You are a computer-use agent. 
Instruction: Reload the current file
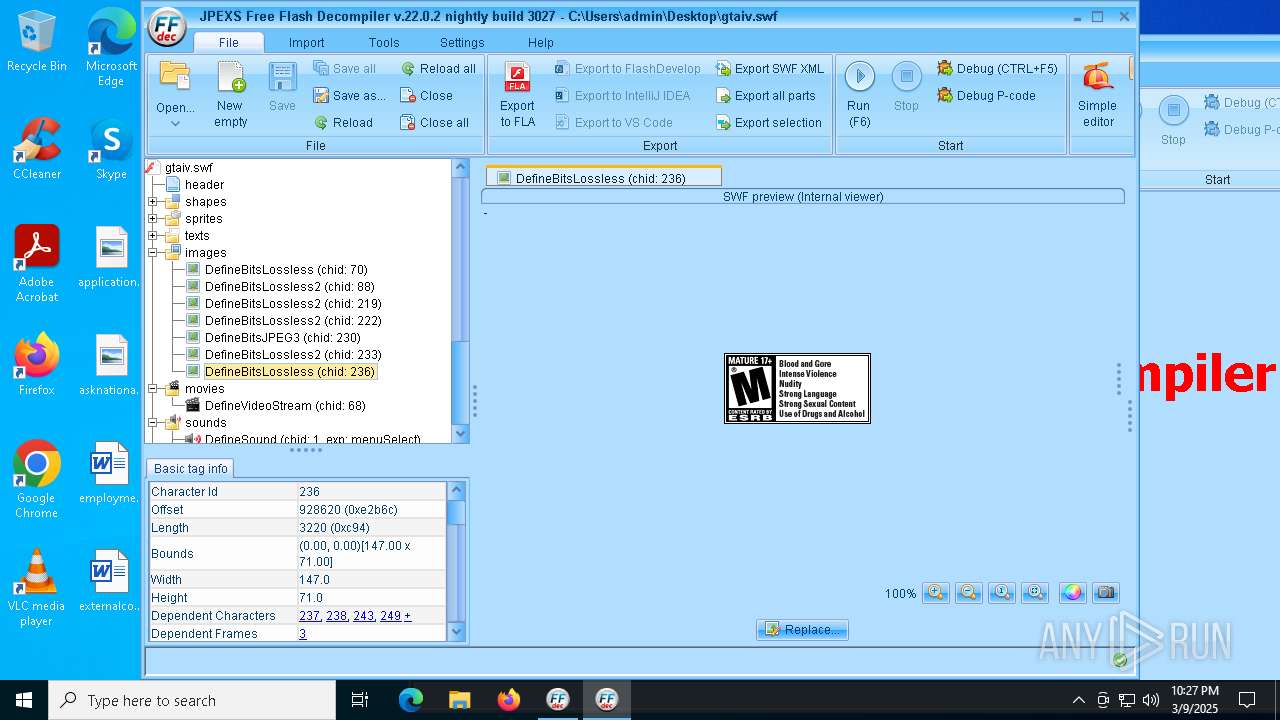(343, 123)
